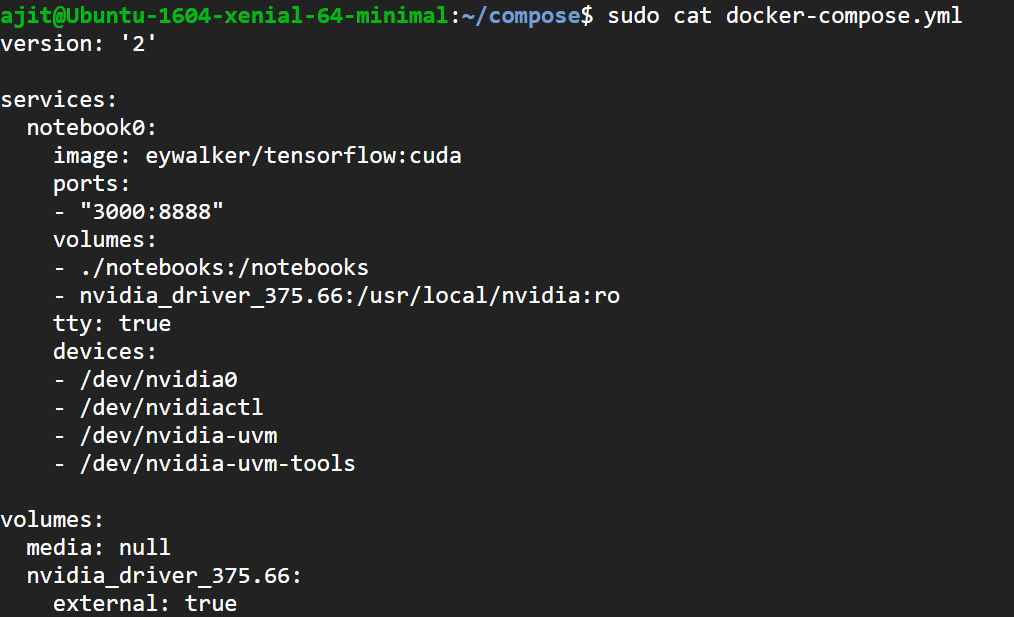The image size is (1014, 617).
Task: Click the "3000:8888" port mapping
Action: [152, 212]
